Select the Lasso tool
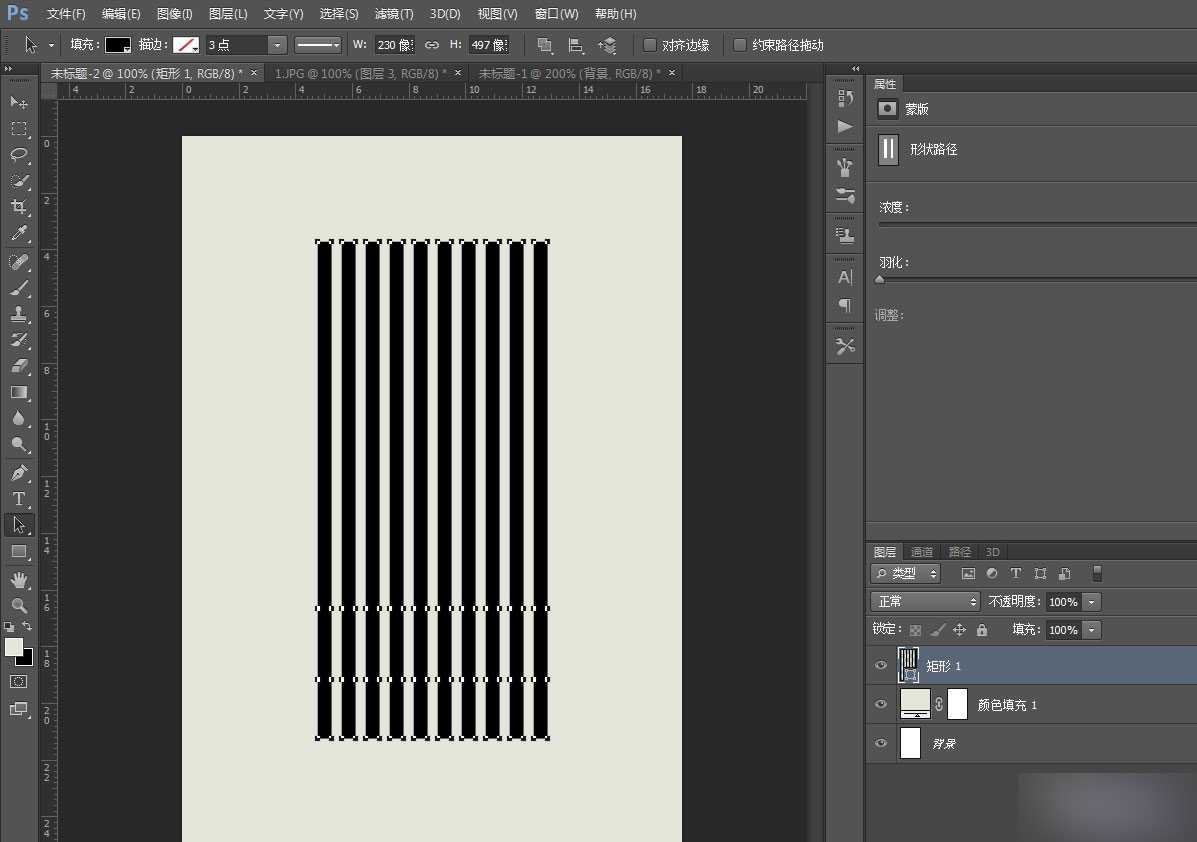The width and height of the screenshot is (1197, 842). (19, 155)
